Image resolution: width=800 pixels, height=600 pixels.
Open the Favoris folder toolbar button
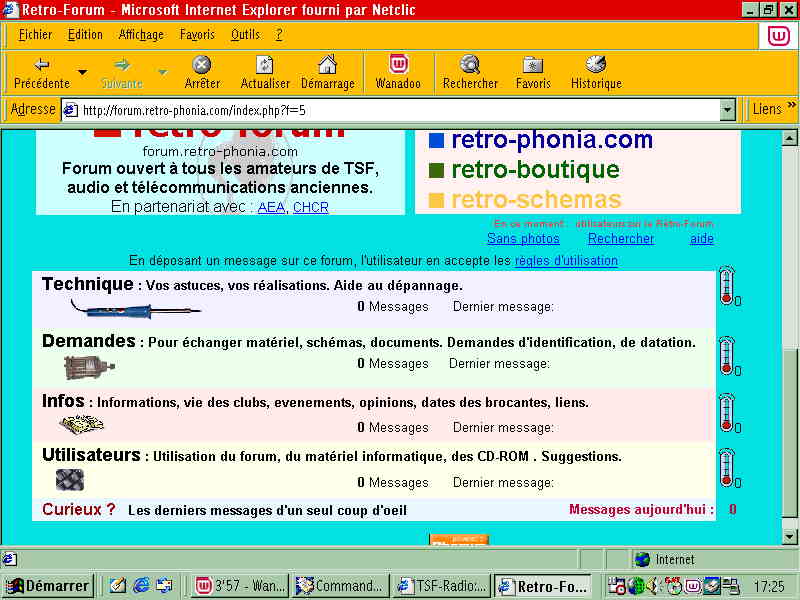(x=533, y=72)
